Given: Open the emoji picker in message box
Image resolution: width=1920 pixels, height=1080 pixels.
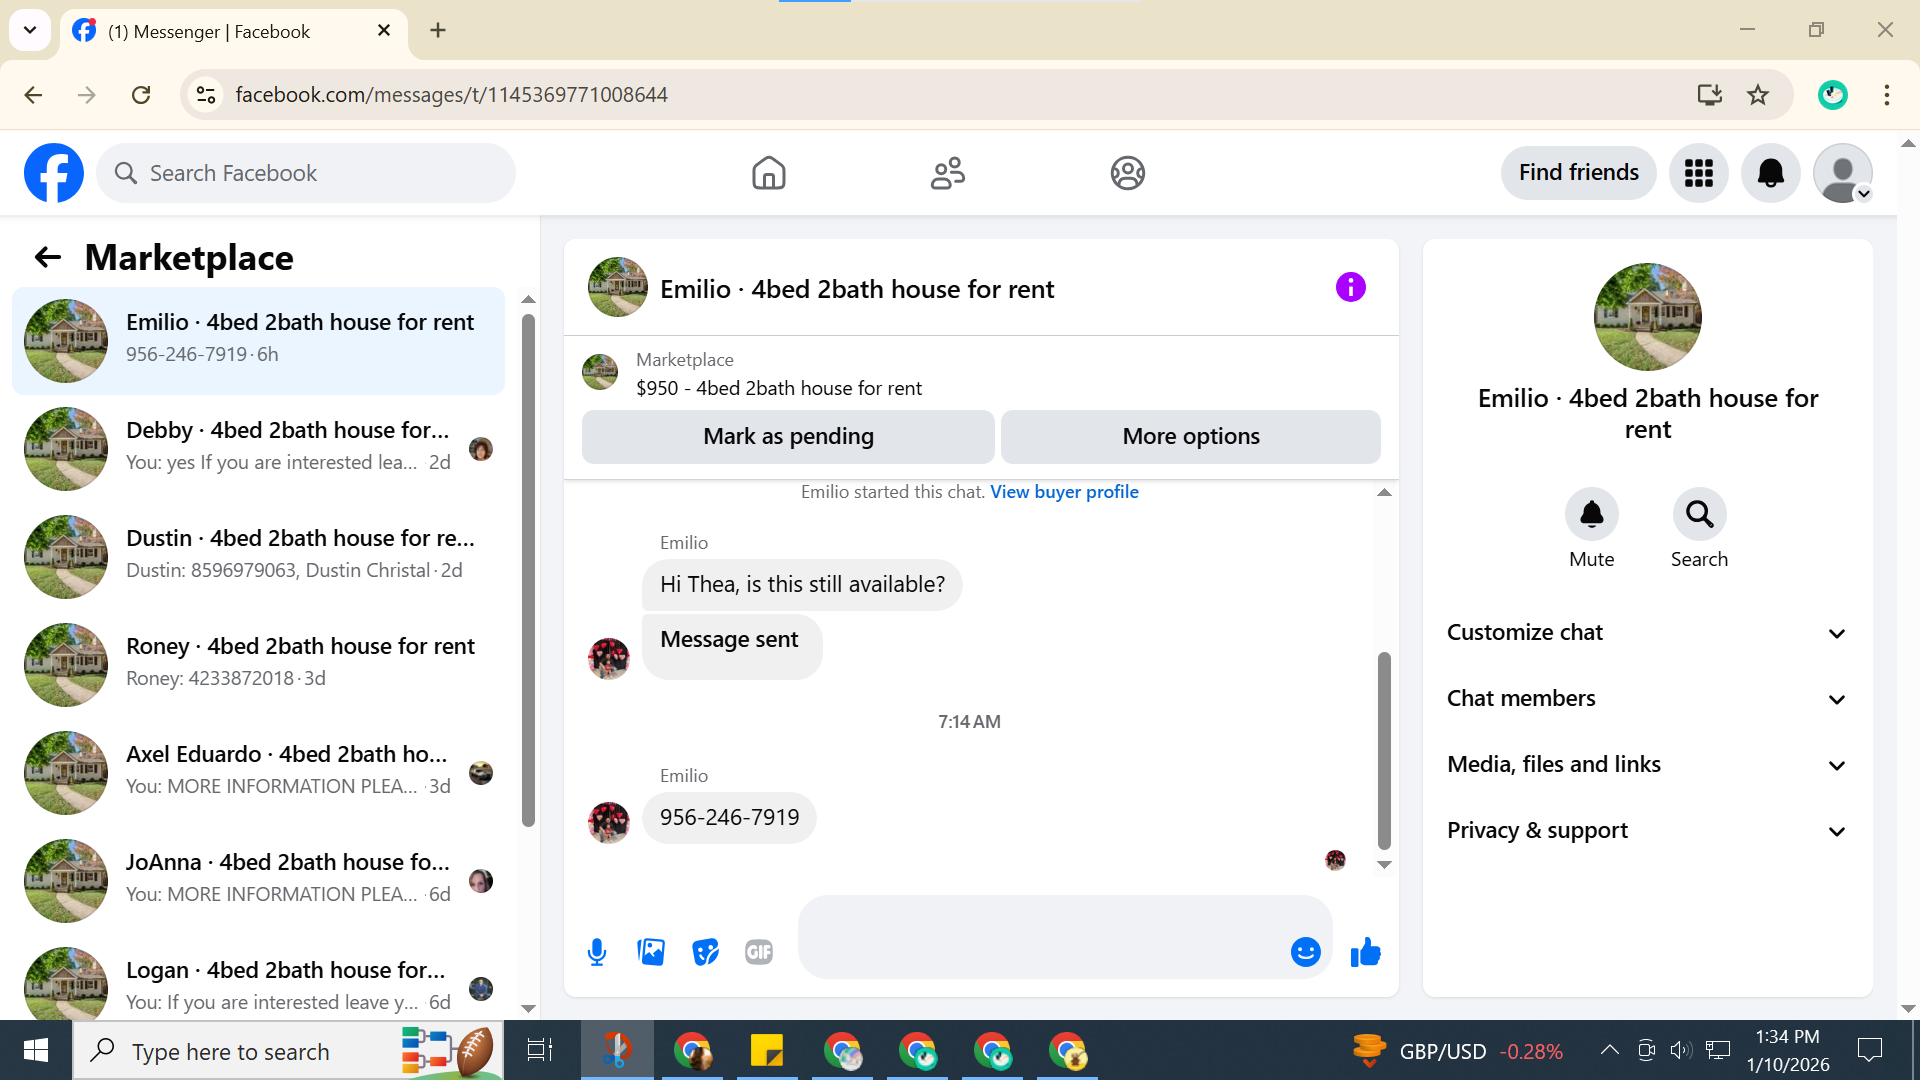Looking at the screenshot, I should click(x=1305, y=952).
